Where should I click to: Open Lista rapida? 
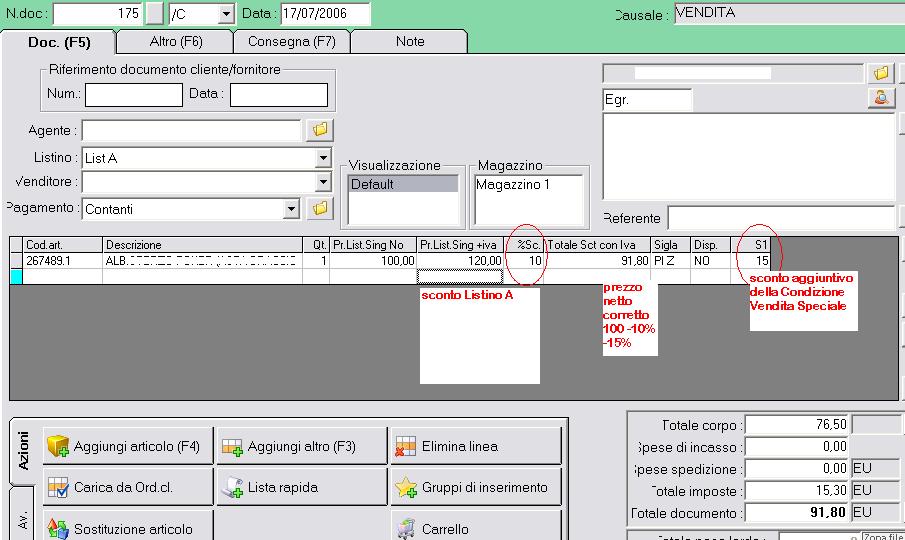[x=302, y=487]
